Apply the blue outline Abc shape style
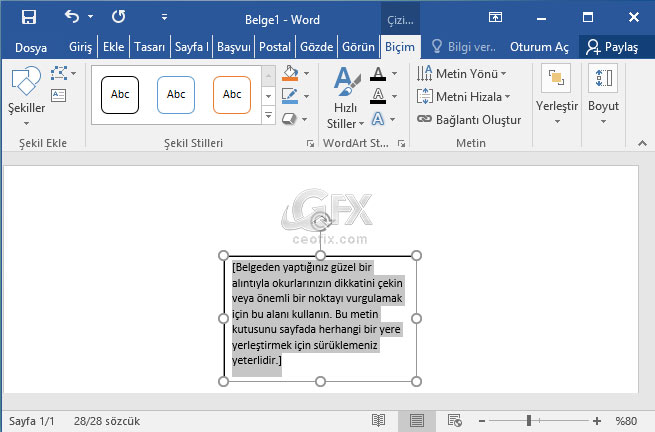 (x=176, y=95)
